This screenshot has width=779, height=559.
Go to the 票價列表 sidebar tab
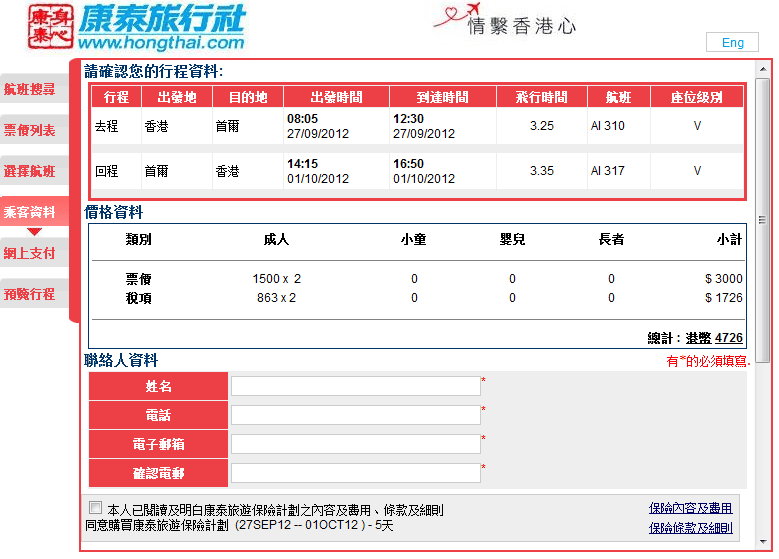pos(30,130)
